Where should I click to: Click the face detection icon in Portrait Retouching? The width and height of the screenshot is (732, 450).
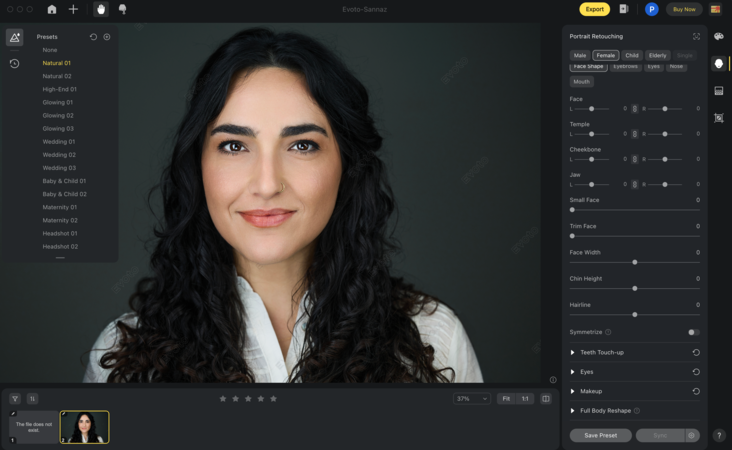tap(696, 36)
